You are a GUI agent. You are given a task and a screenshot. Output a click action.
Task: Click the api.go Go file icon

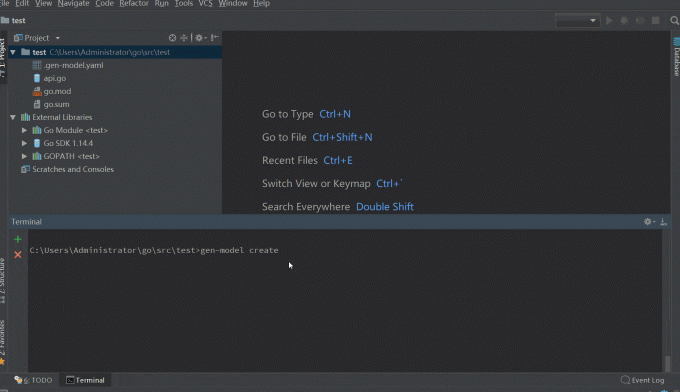pyautogui.click(x=37, y=78)
